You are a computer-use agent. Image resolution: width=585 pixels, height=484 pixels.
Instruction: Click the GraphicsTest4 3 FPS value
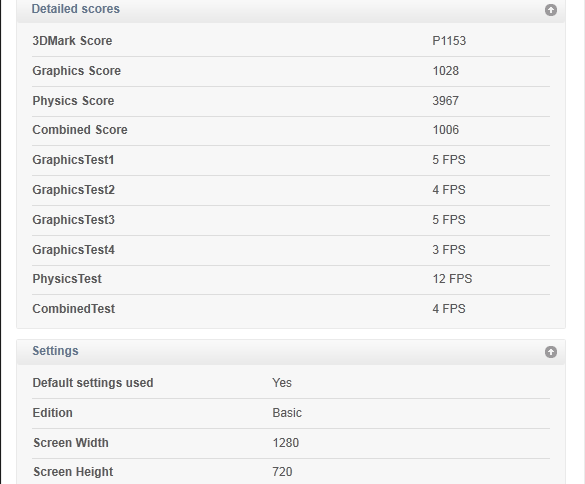449,250
